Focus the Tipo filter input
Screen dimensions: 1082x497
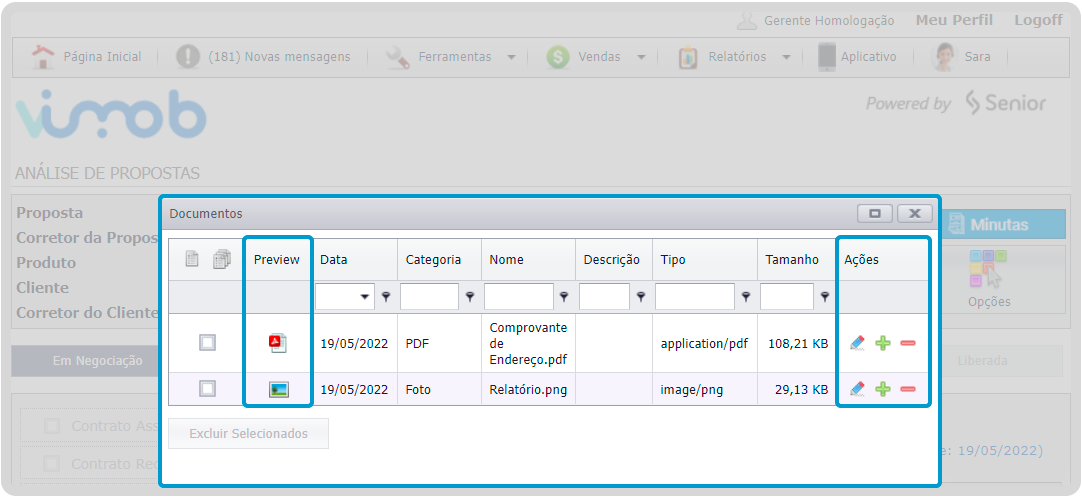coord(695,297)
